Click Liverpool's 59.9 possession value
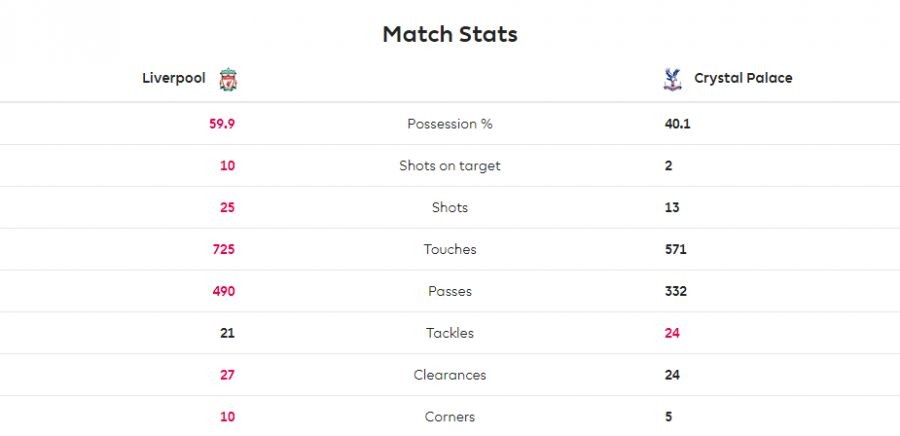 point(222,124)
